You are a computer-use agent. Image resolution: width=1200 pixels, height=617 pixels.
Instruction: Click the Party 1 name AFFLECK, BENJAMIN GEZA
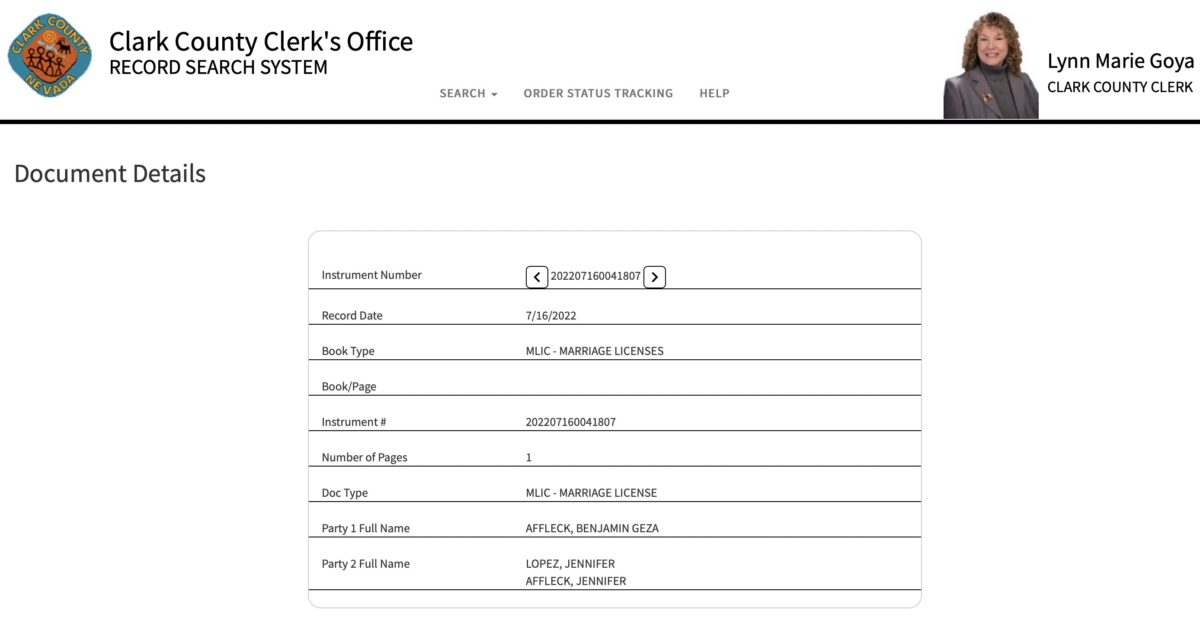point(592,528)
